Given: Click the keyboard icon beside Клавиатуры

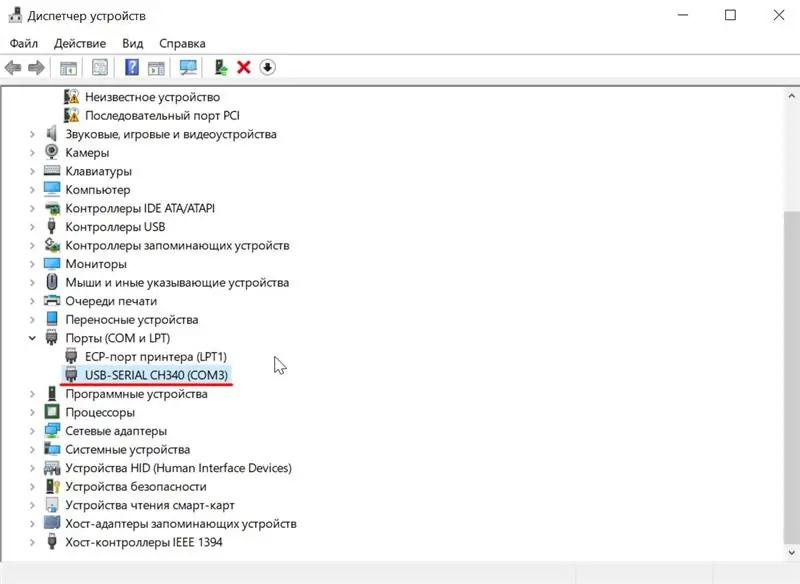Looking at the screenshot, I should 52,170.
